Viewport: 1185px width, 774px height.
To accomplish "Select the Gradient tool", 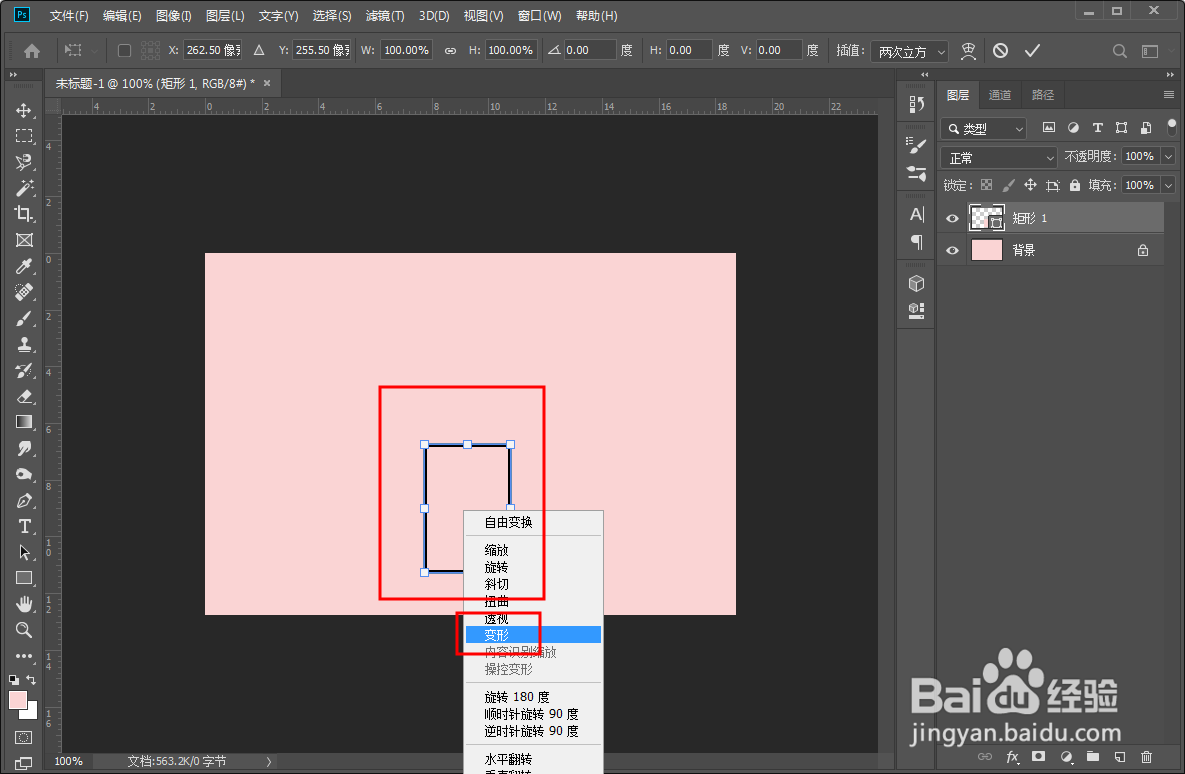I will [x=24, y=422].
